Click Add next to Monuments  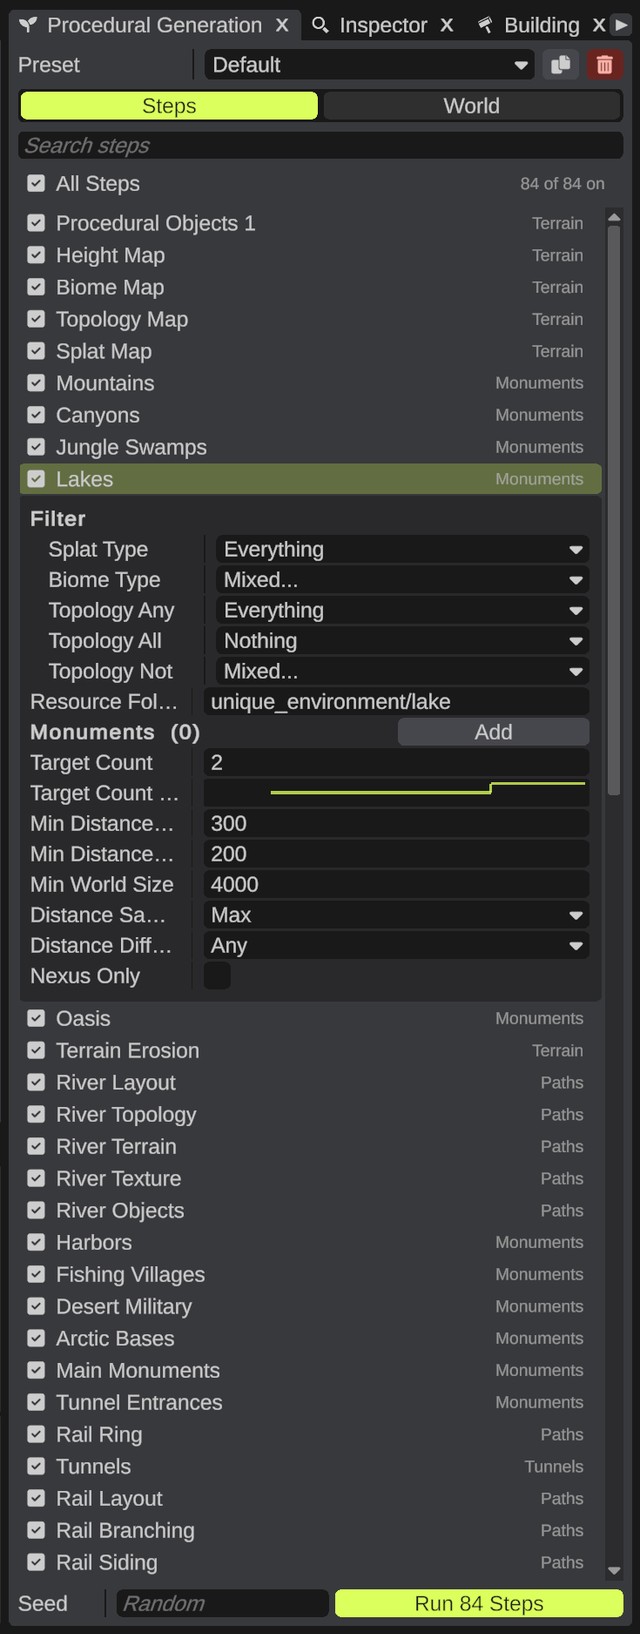[493, 732]
